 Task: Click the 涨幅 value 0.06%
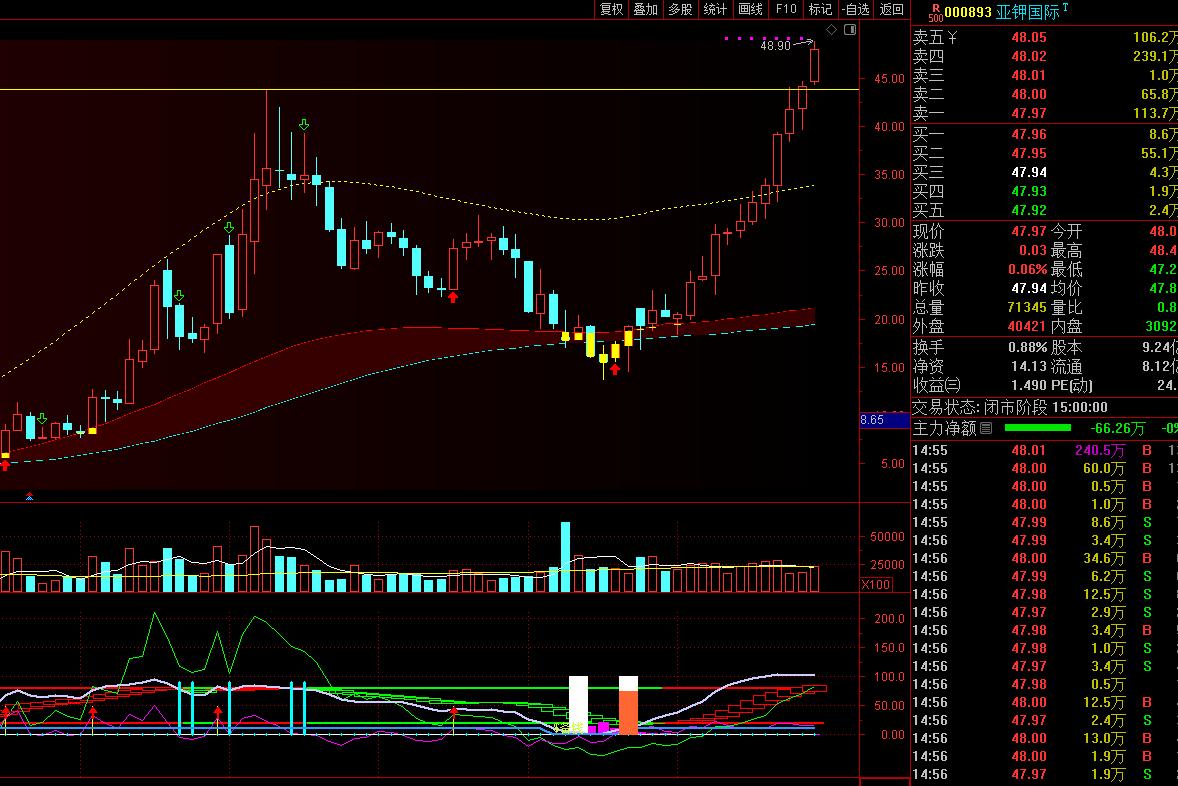tap(1027, 270)
